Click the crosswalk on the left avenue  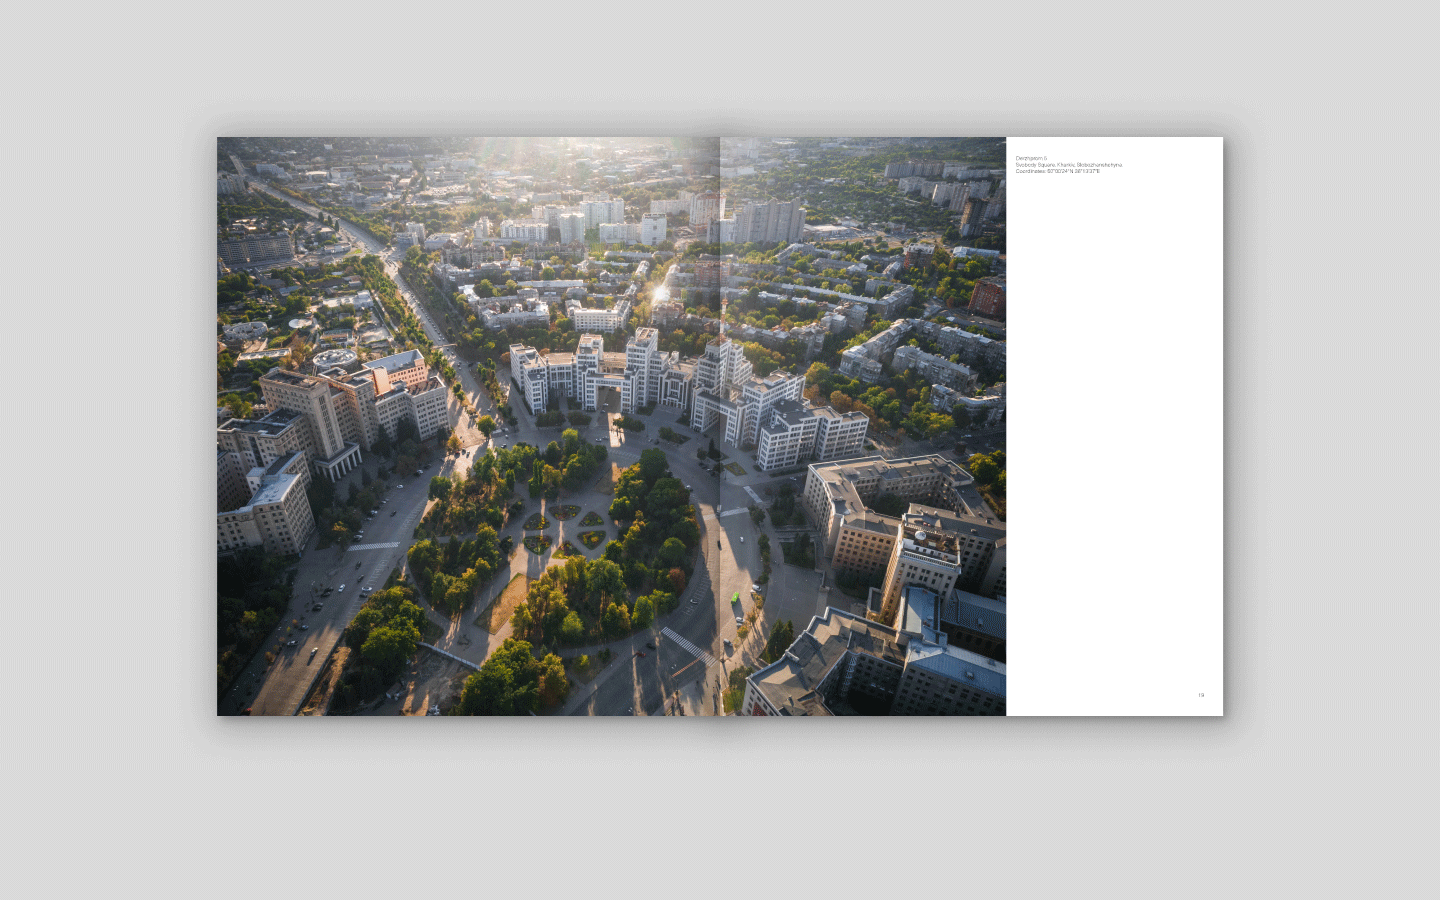tap(373, 546)
